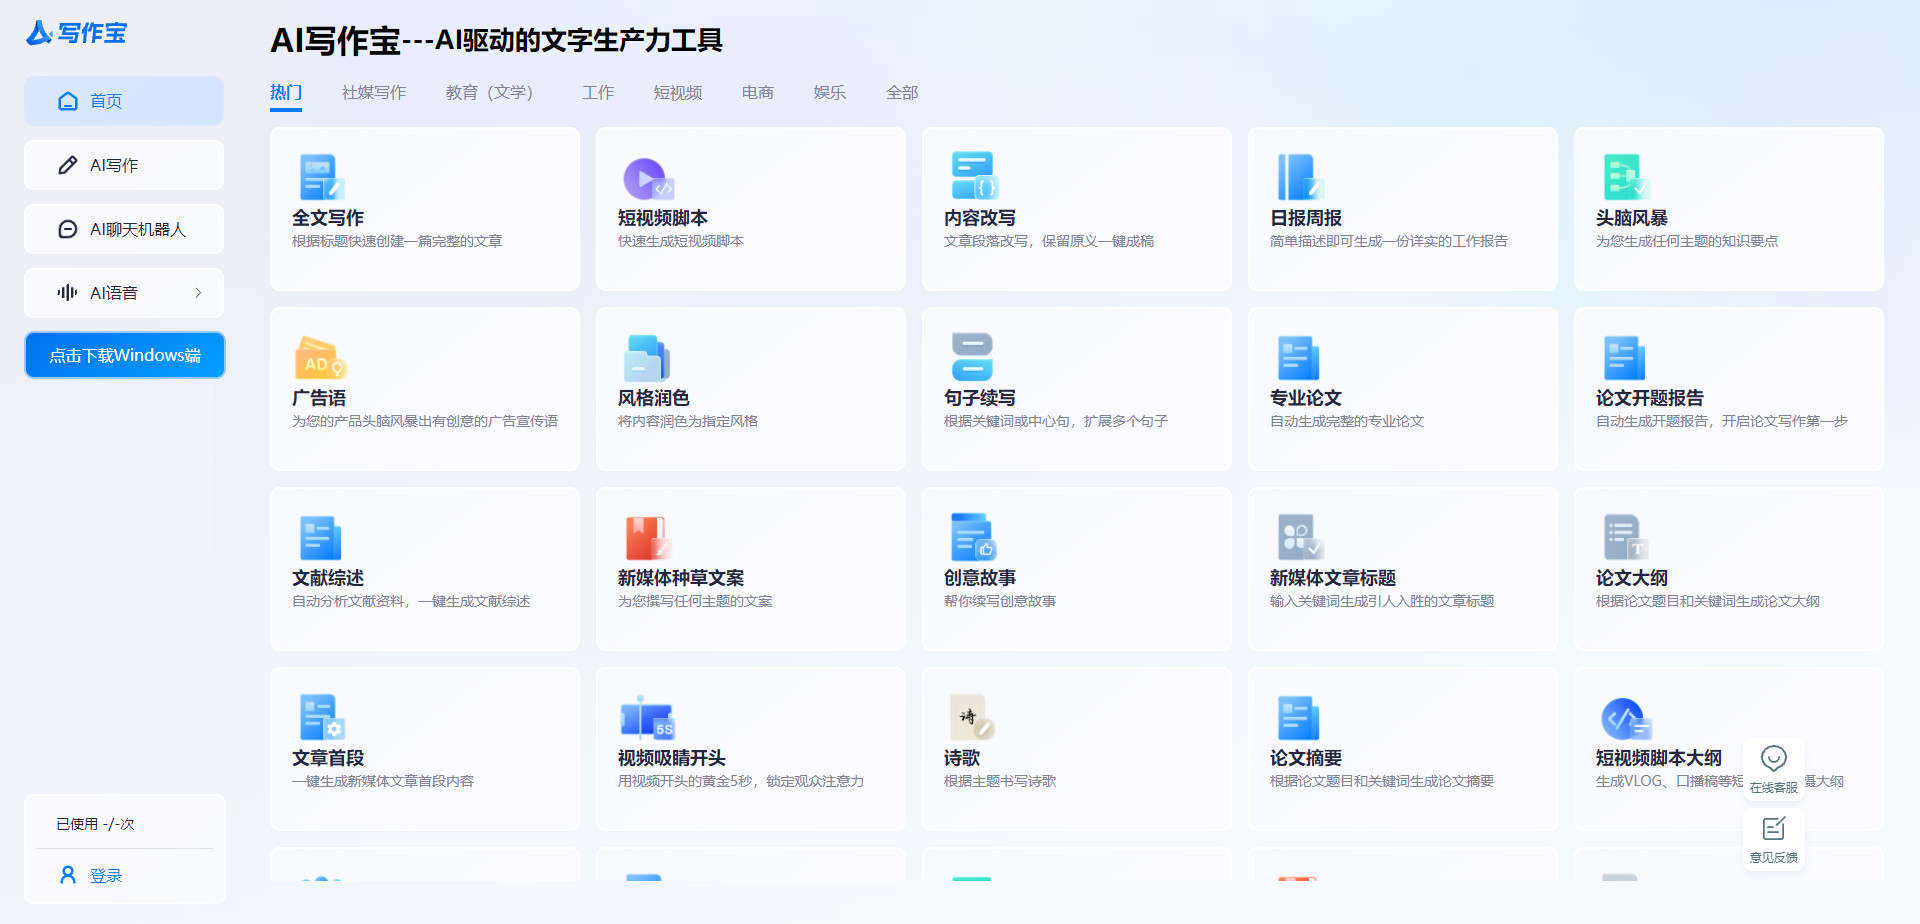Expand the AI语音 submenu arrow
The height and width of the screenshot is (924, 1920).
tap(198, 293)
